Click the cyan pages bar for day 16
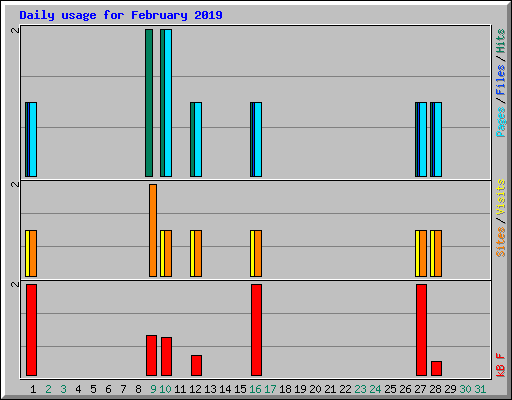512x400 pixels. point(258,139)
